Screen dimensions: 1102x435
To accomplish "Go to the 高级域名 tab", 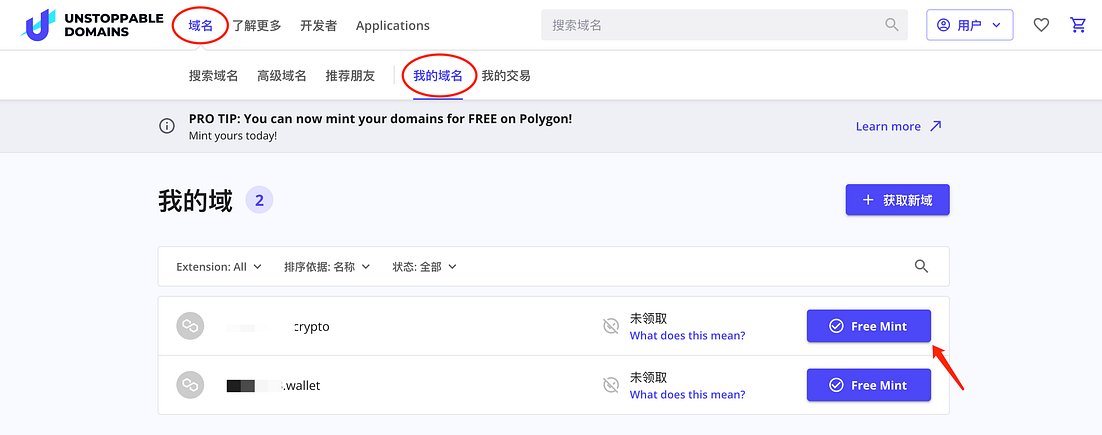I will click(x=282, y=76).
